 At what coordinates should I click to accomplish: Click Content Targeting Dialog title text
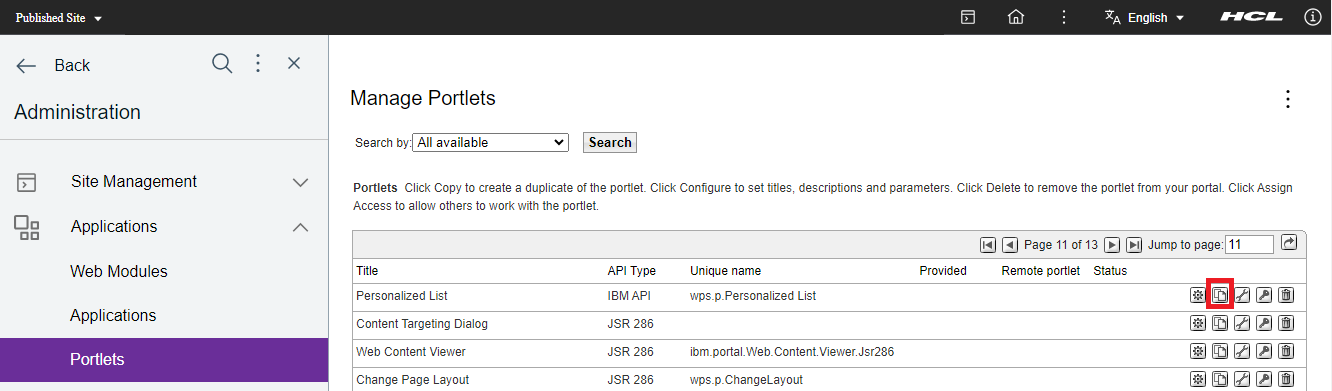pos(422,324)
